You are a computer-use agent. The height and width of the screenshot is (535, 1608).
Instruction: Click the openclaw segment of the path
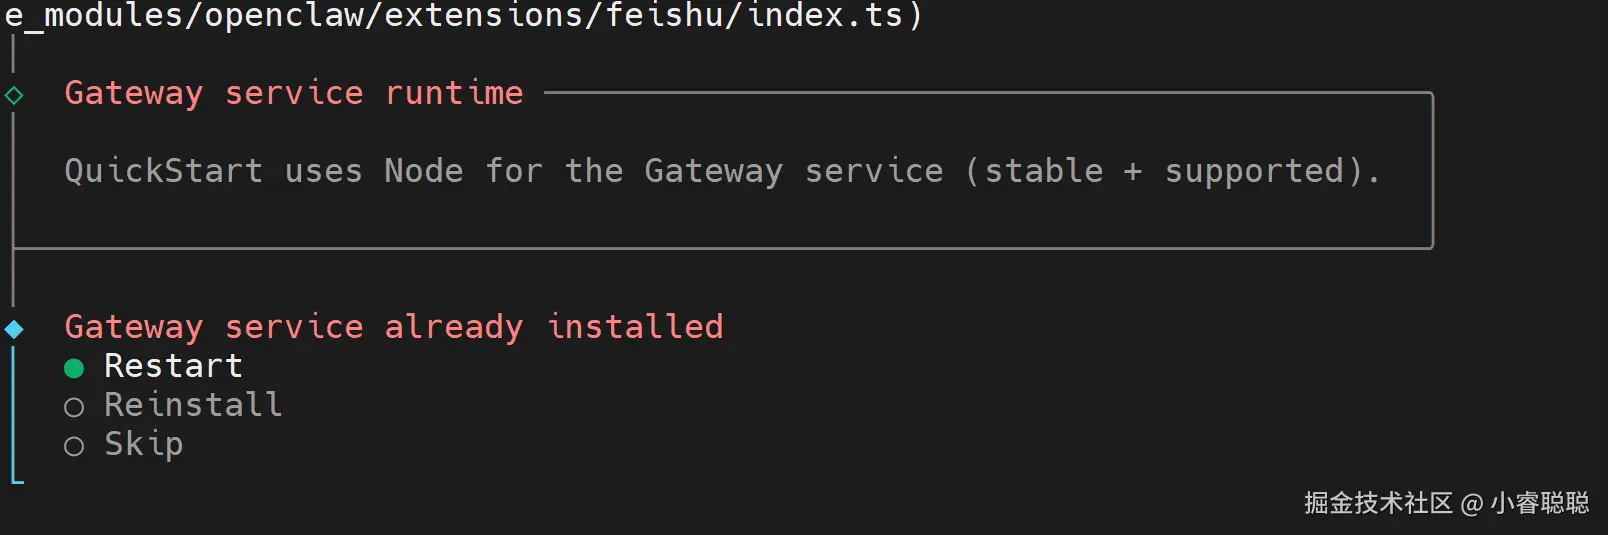coord(284,15)
